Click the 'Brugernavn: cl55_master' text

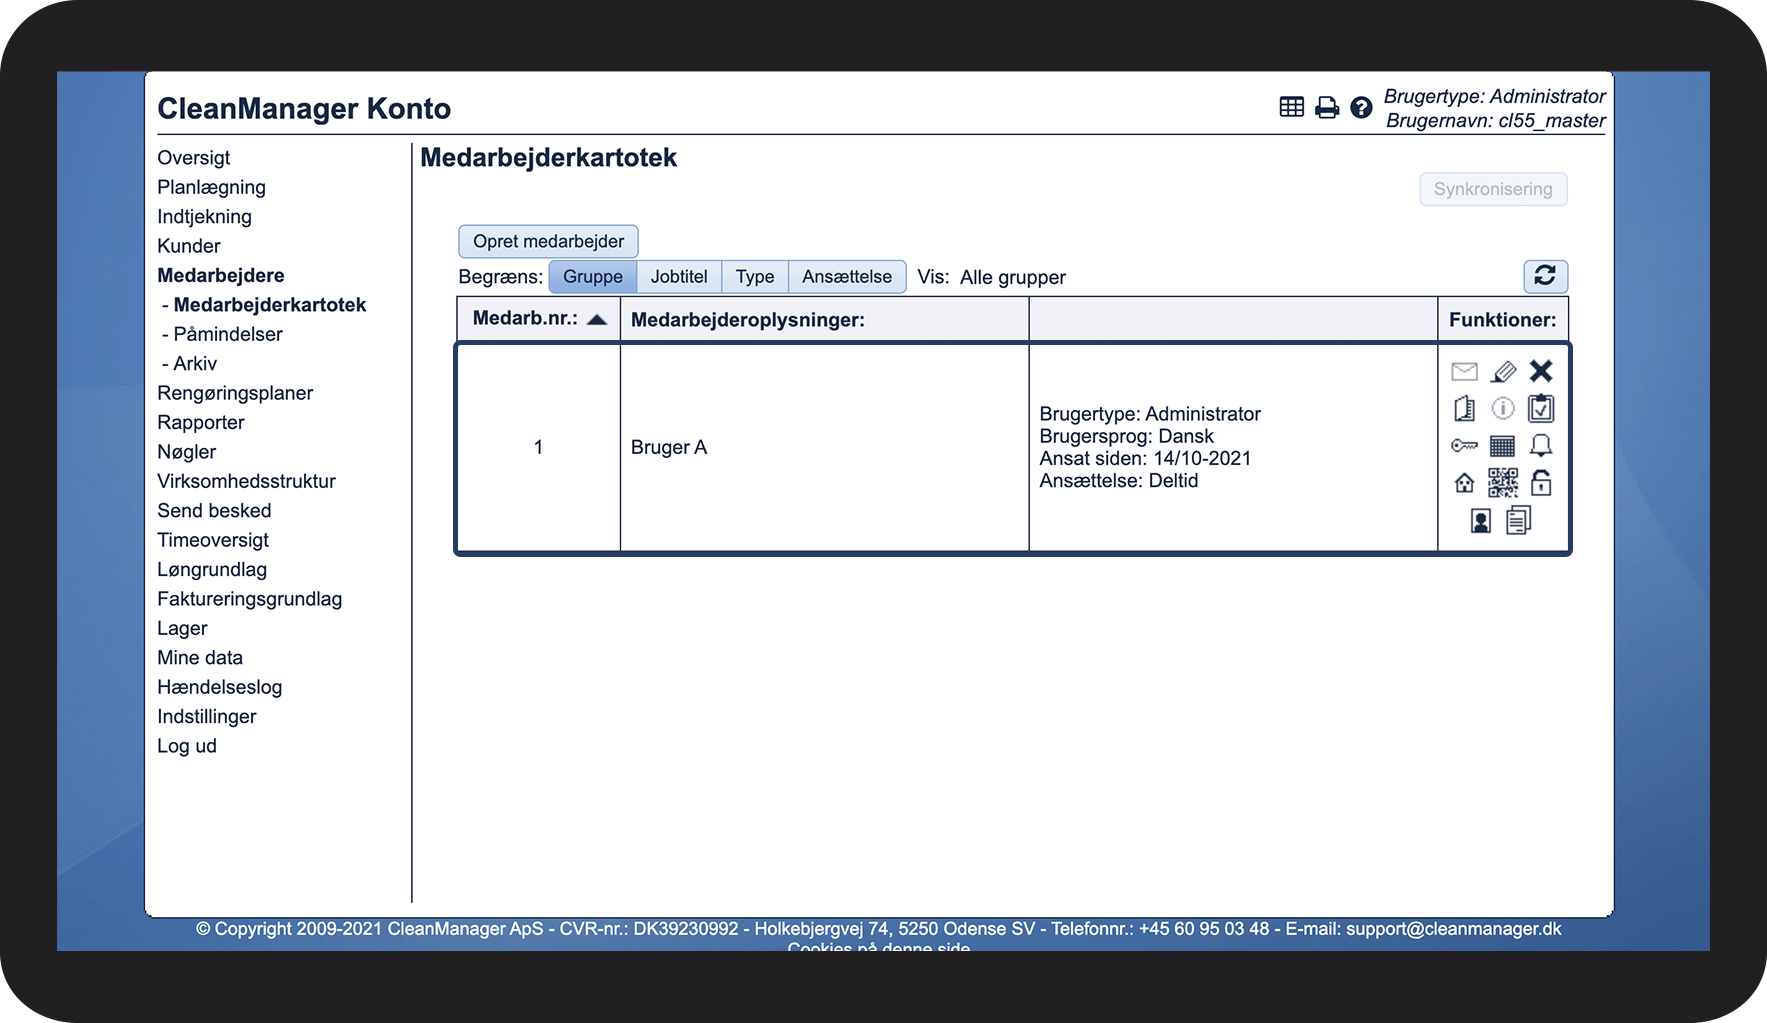1496,121
